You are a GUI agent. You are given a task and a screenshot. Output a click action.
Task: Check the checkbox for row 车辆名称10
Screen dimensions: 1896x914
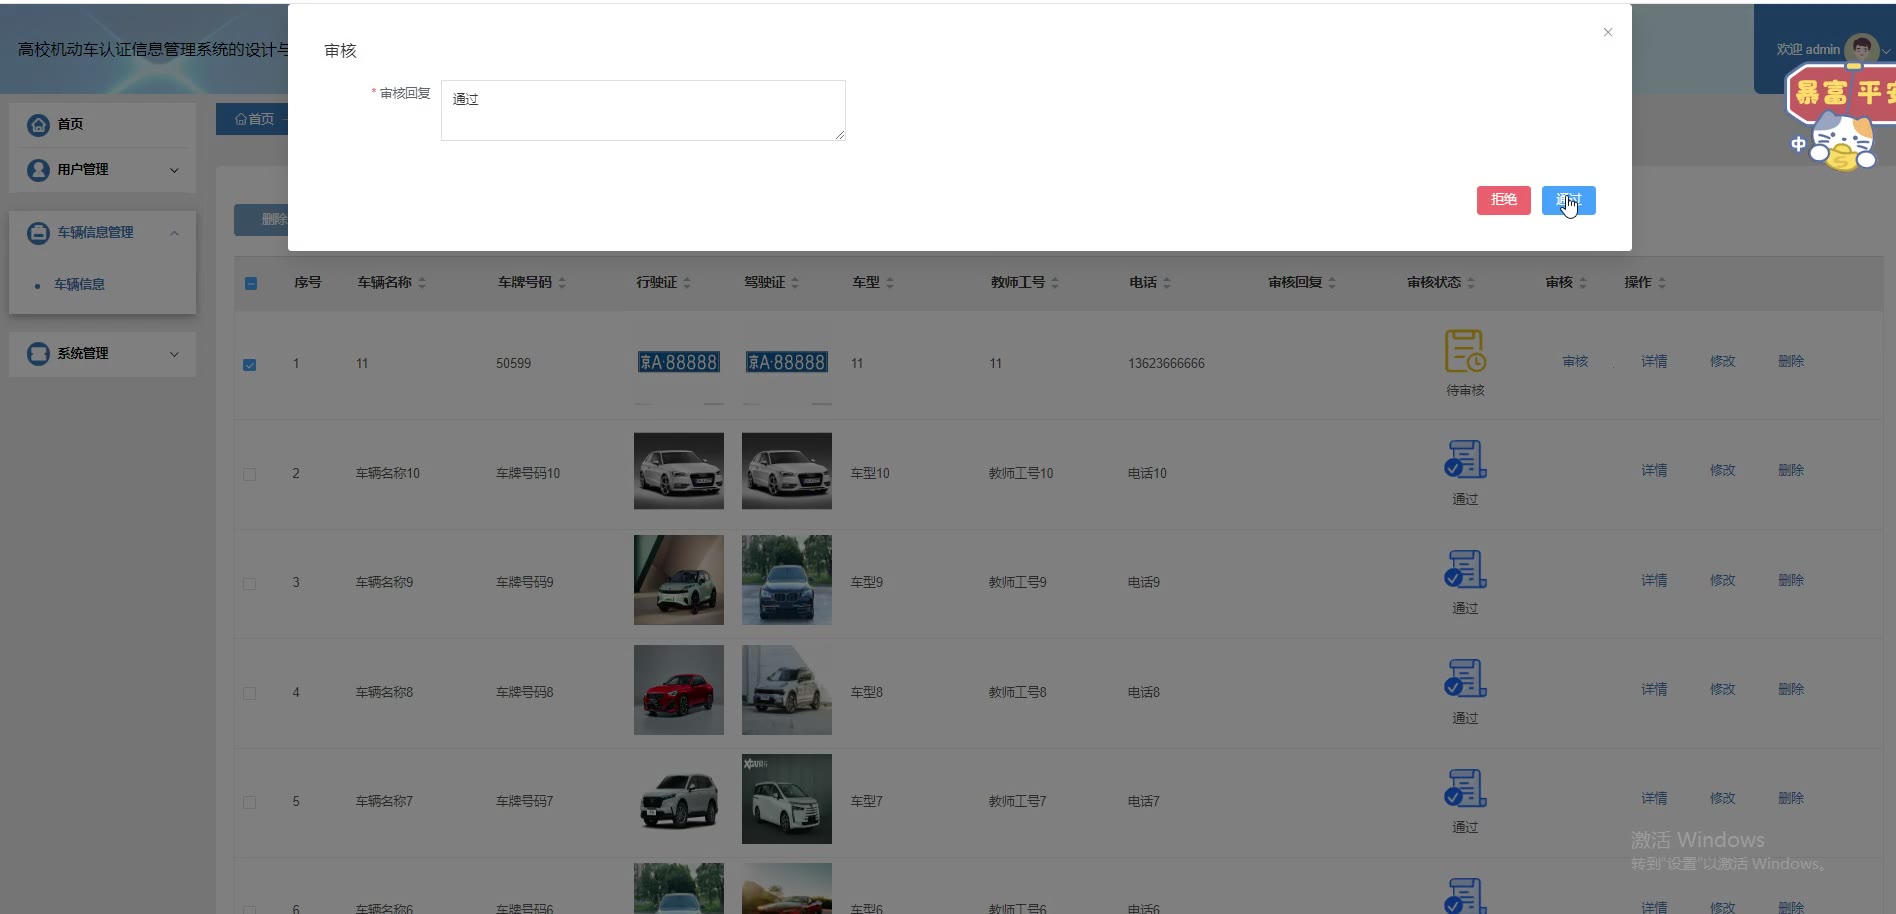(x=250, y=474)
